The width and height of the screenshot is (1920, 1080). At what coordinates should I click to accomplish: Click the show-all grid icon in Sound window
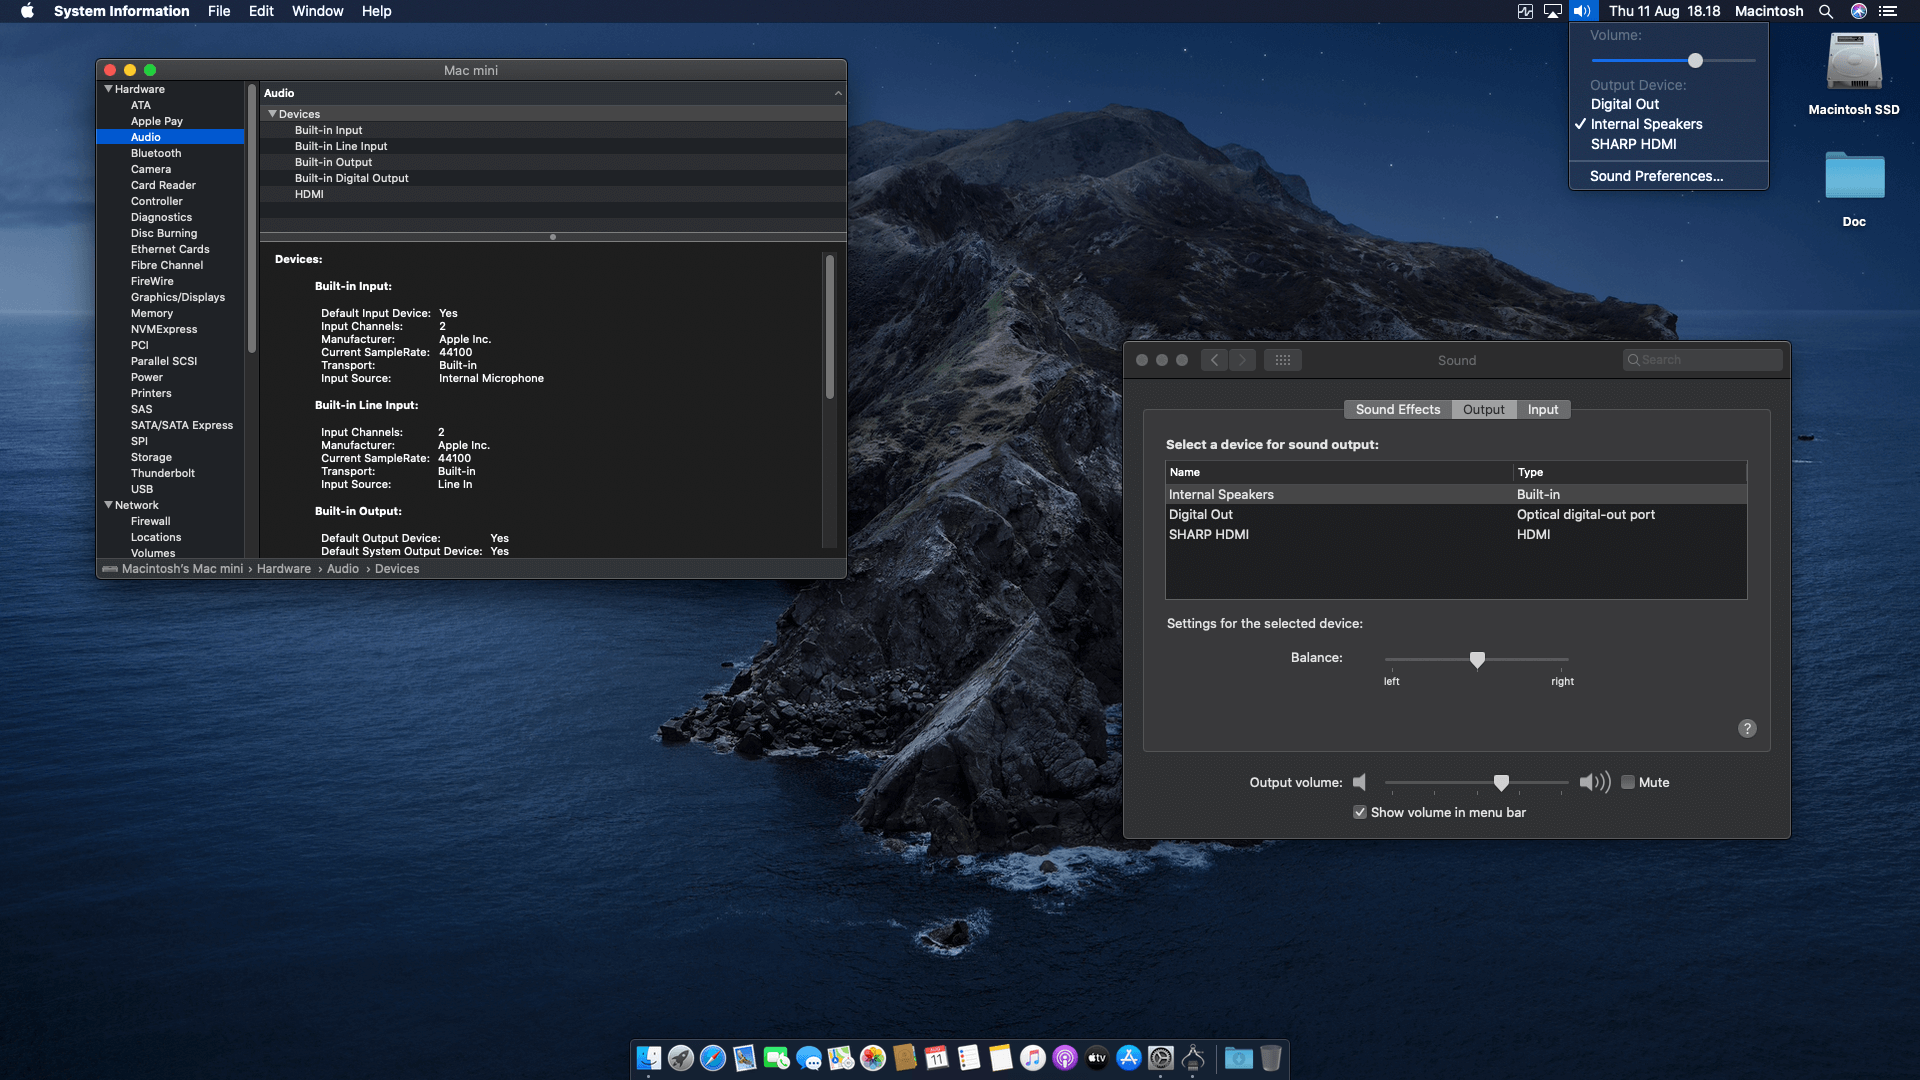click(x=1283, y=360)
